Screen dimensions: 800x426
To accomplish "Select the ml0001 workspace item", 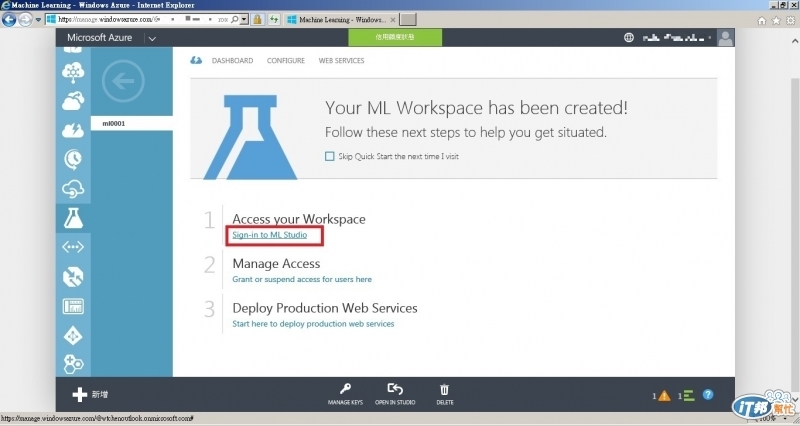I will (132, 123).
